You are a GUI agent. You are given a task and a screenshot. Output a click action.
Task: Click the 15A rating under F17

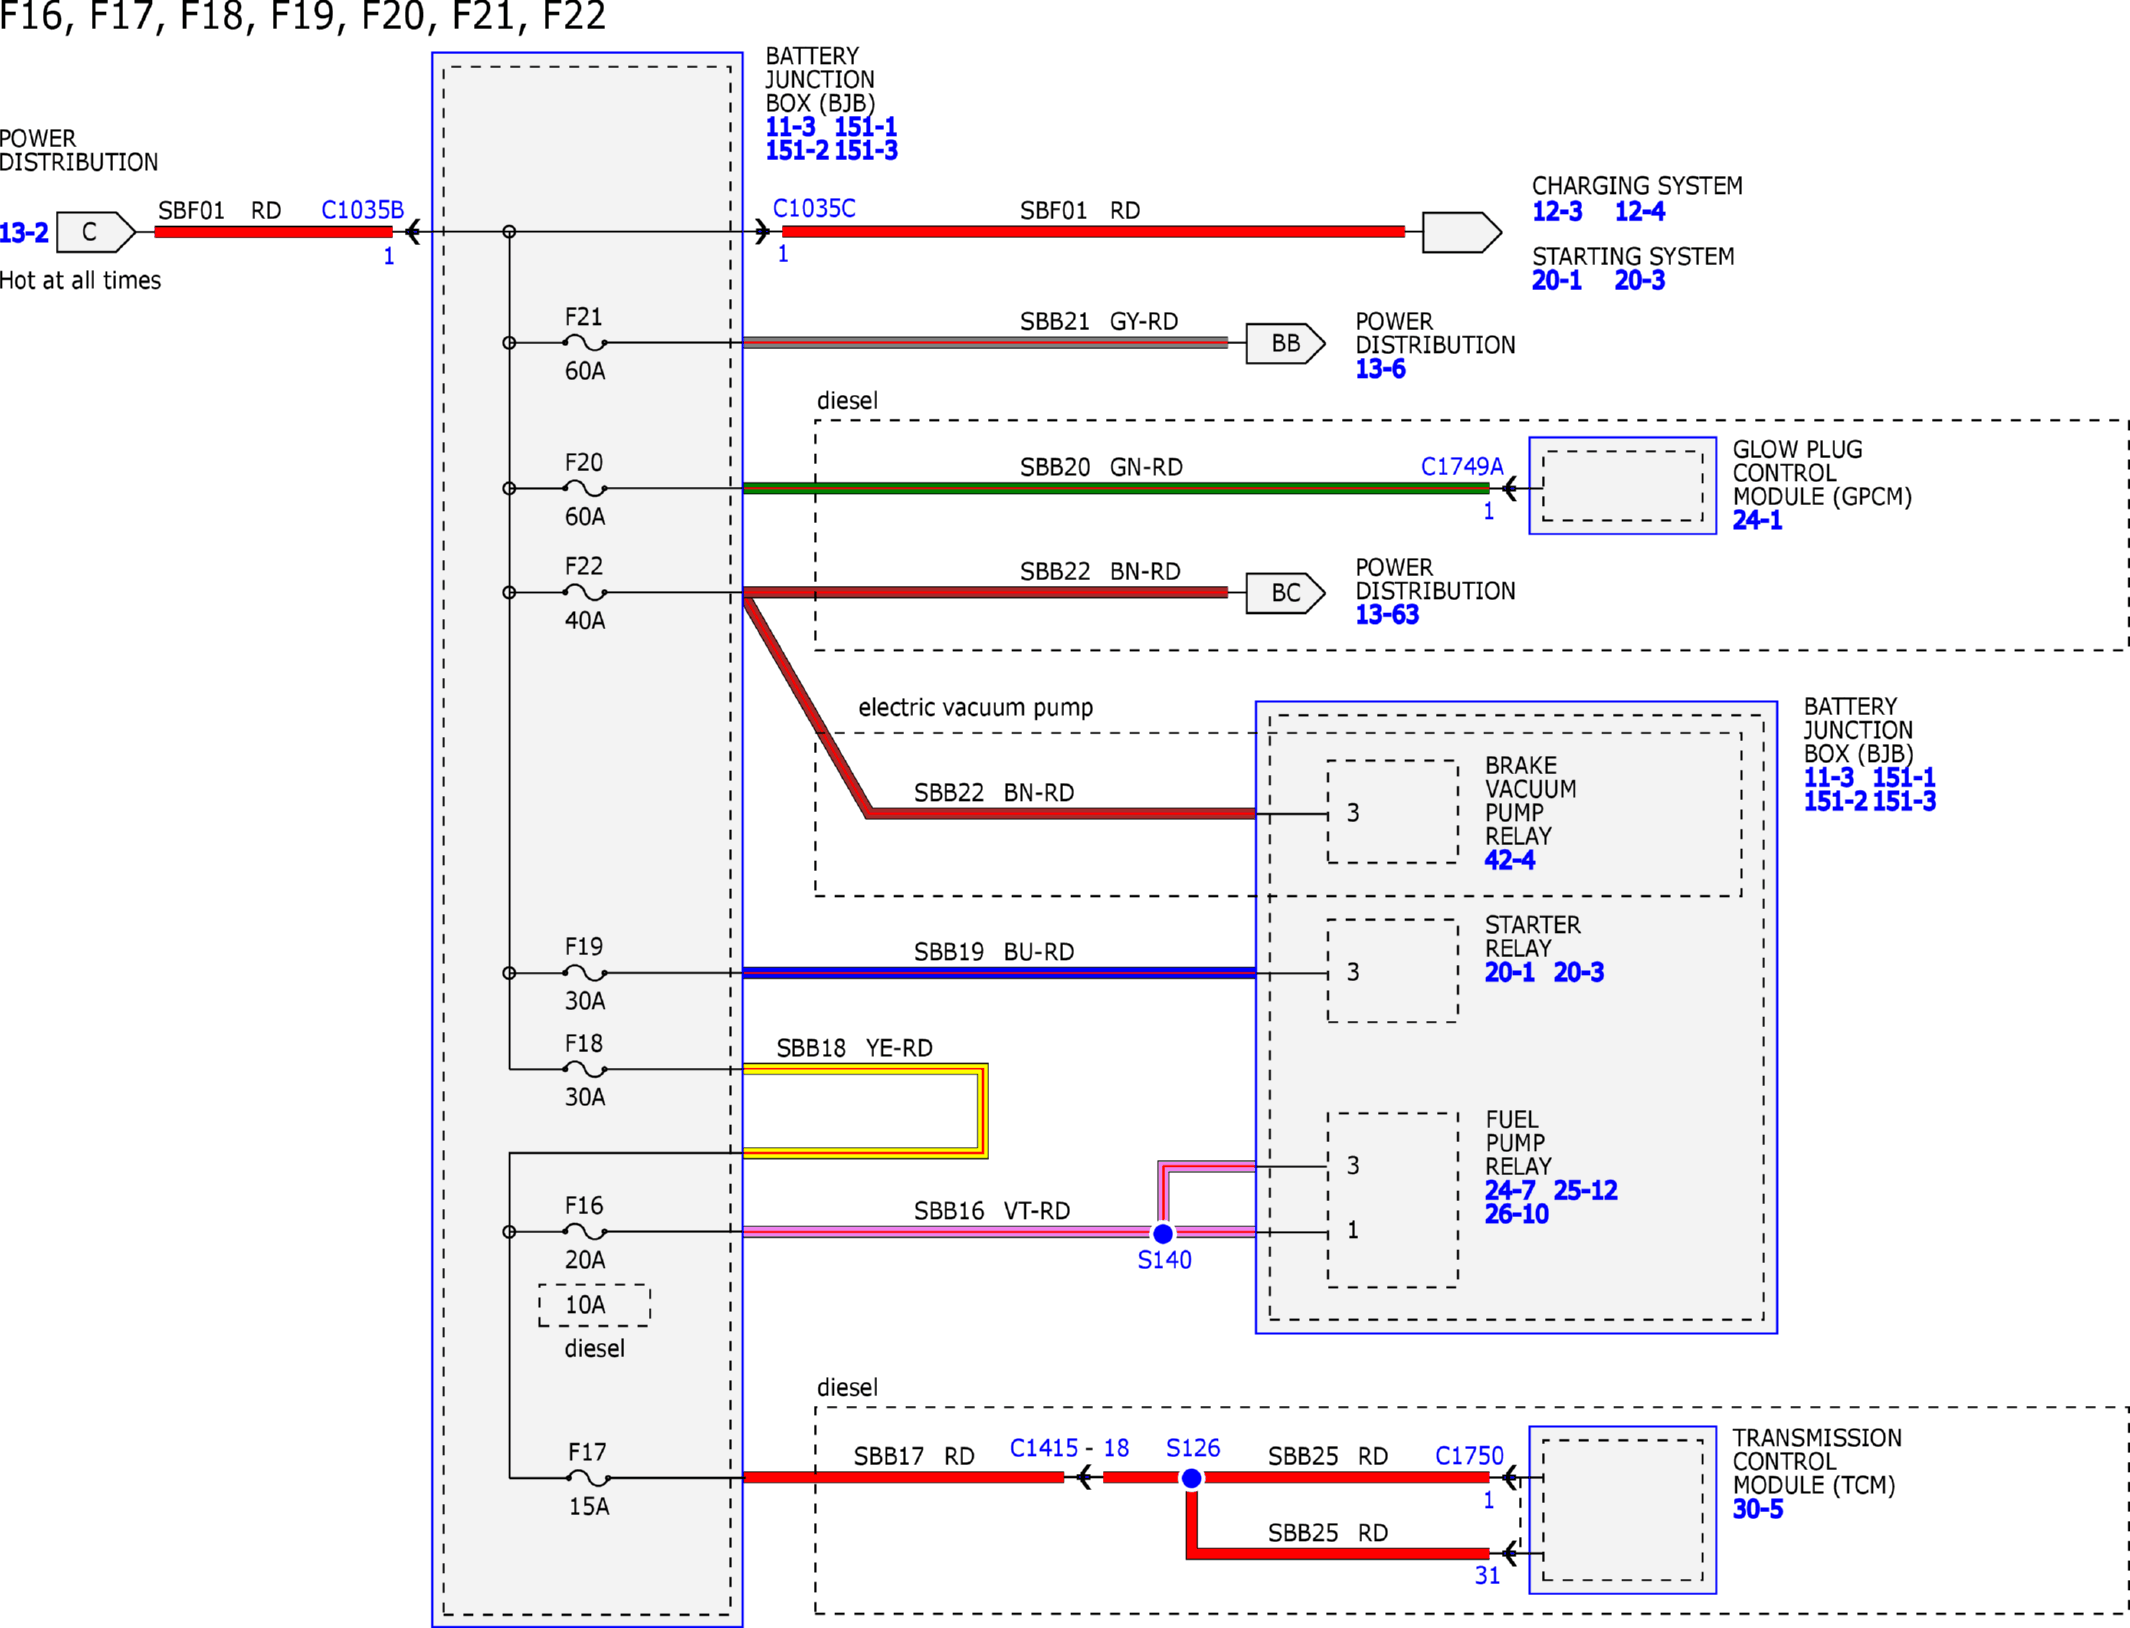589,1506
